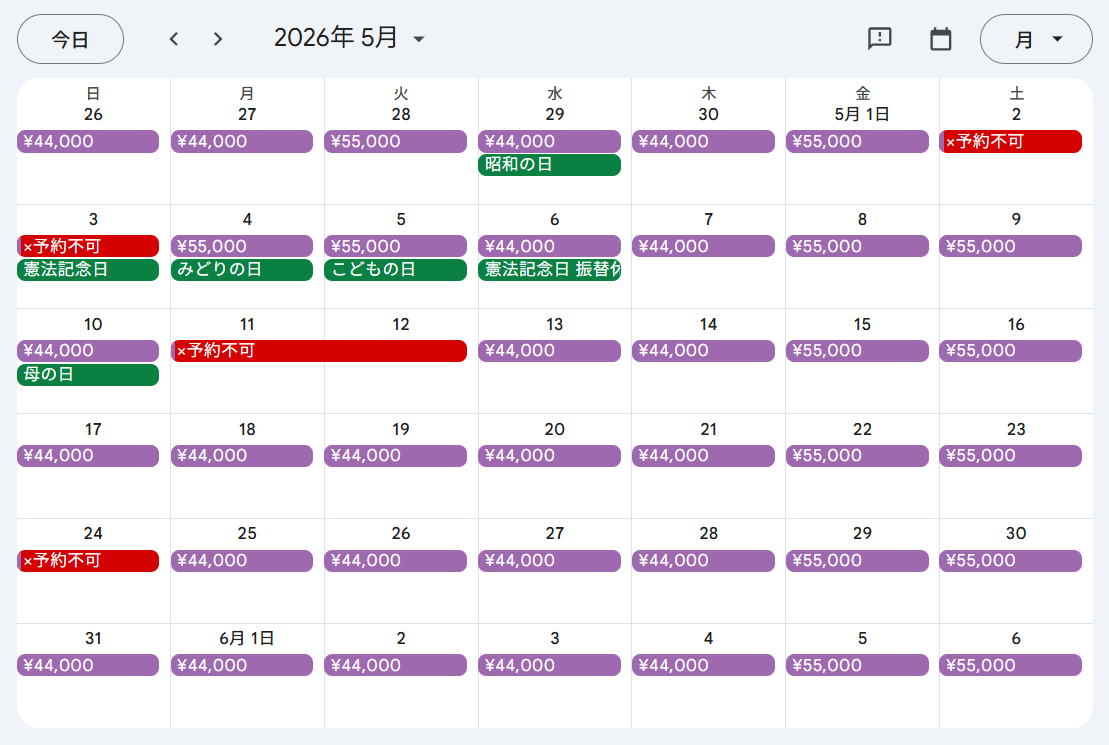This screenshot has width=1109, height=745.
Task: Open the feedback speech bubble icon
Action: 879,39
